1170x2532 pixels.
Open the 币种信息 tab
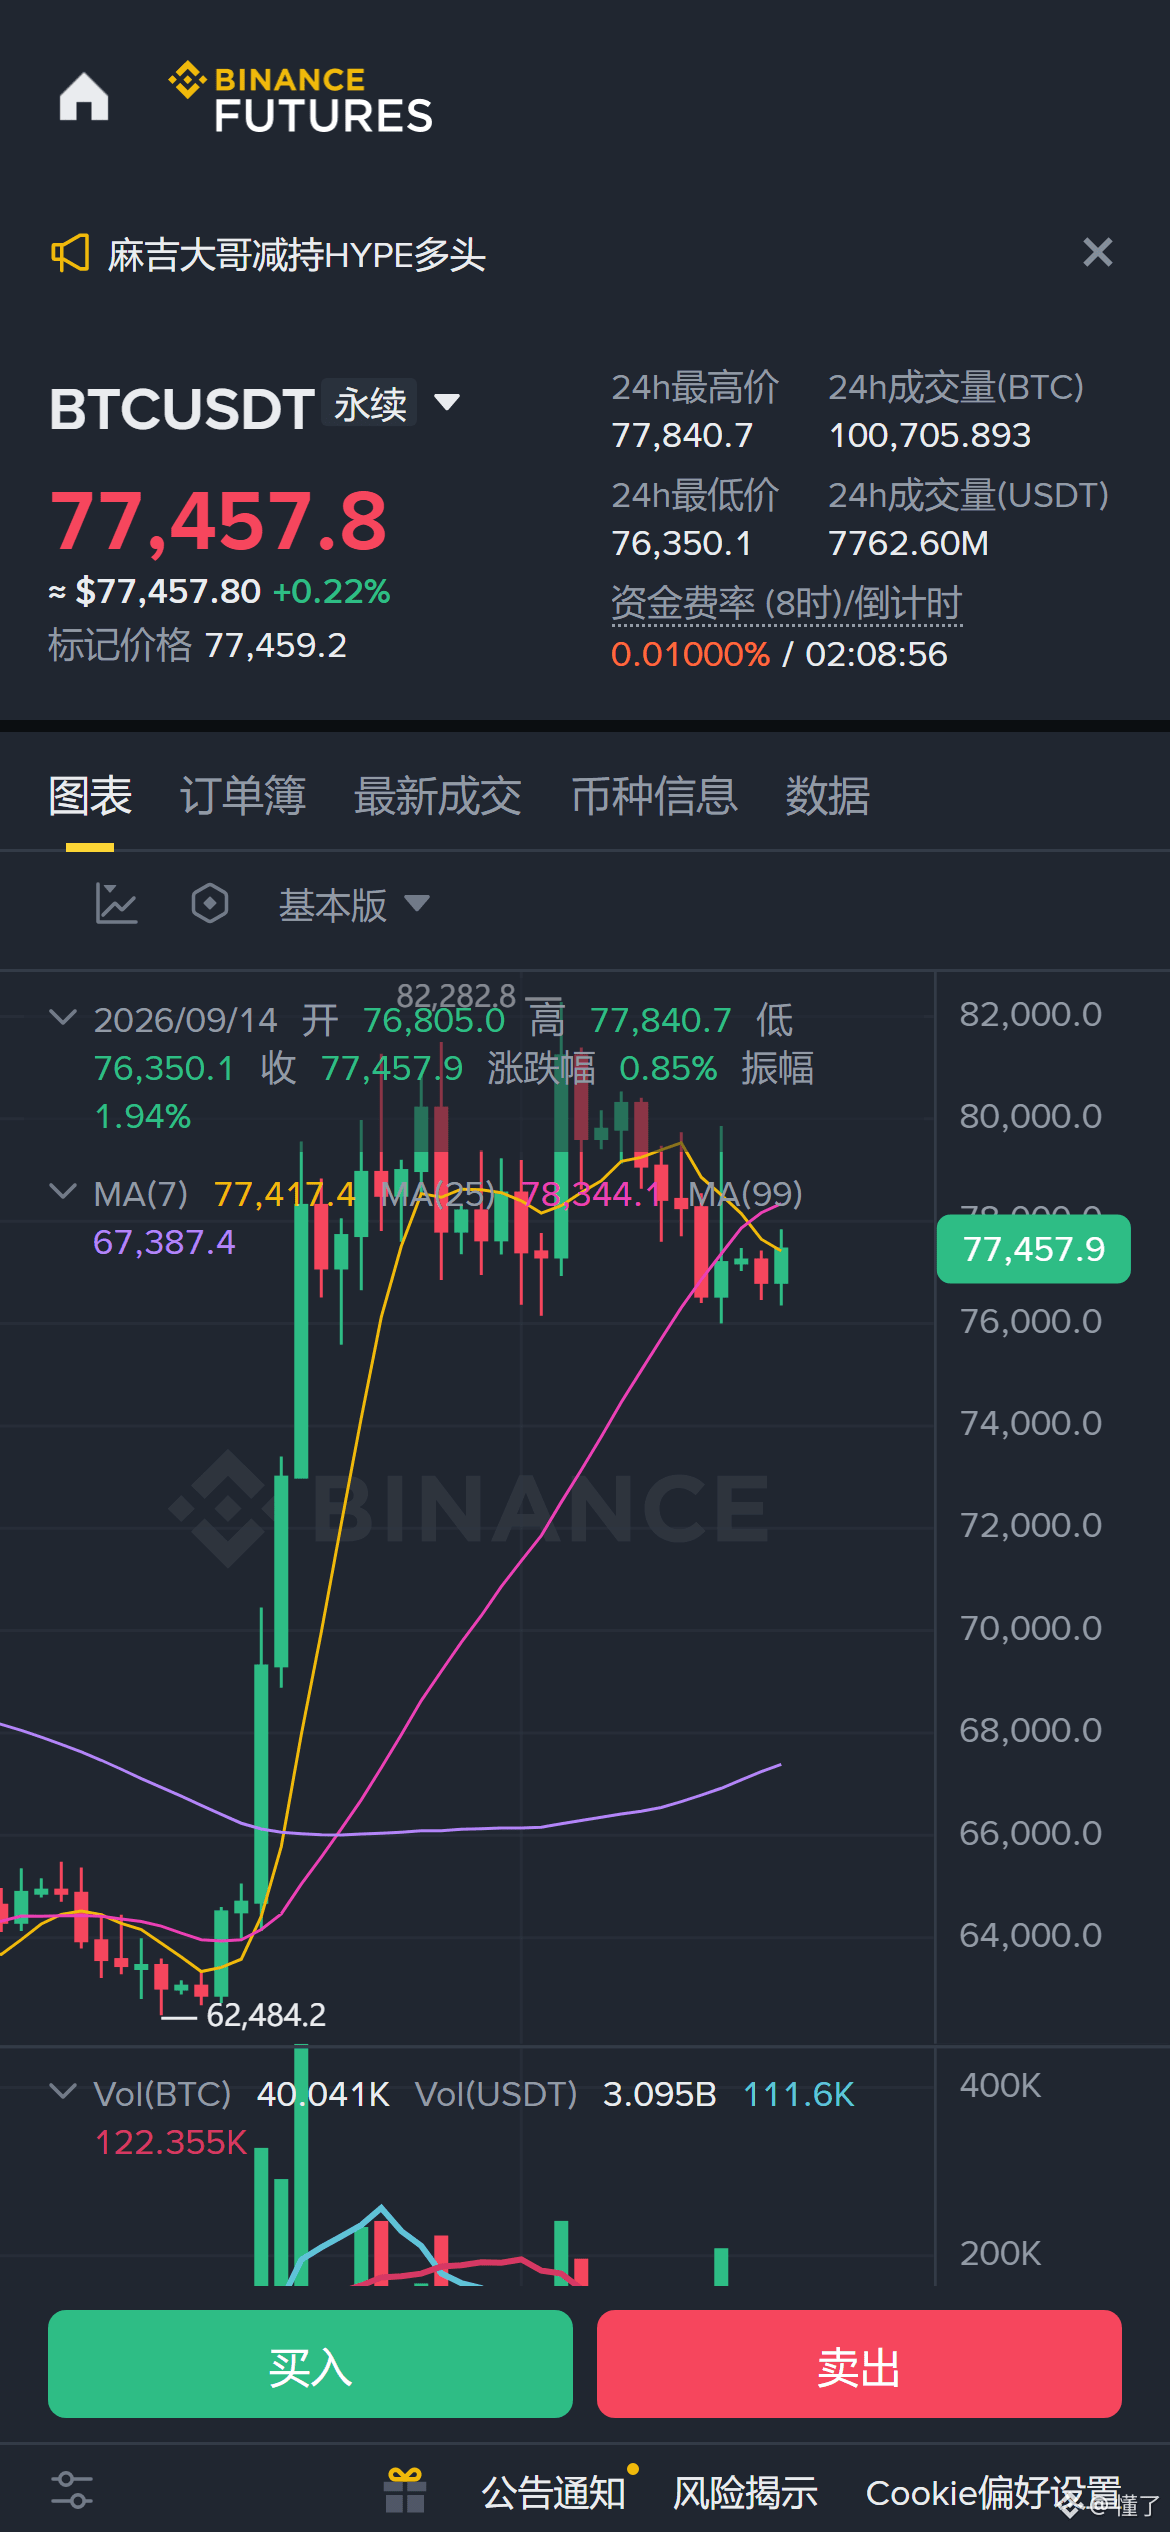(x=654, y=796)
